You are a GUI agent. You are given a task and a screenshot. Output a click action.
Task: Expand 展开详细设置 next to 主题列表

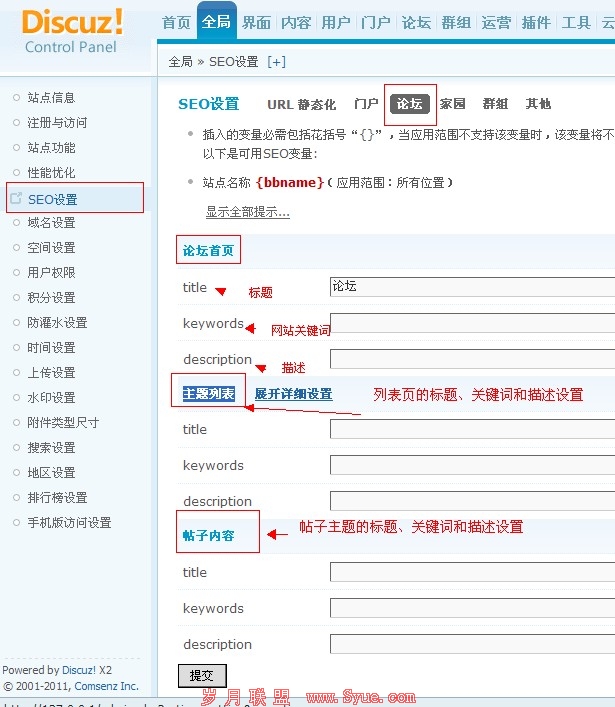coord(293,394)
